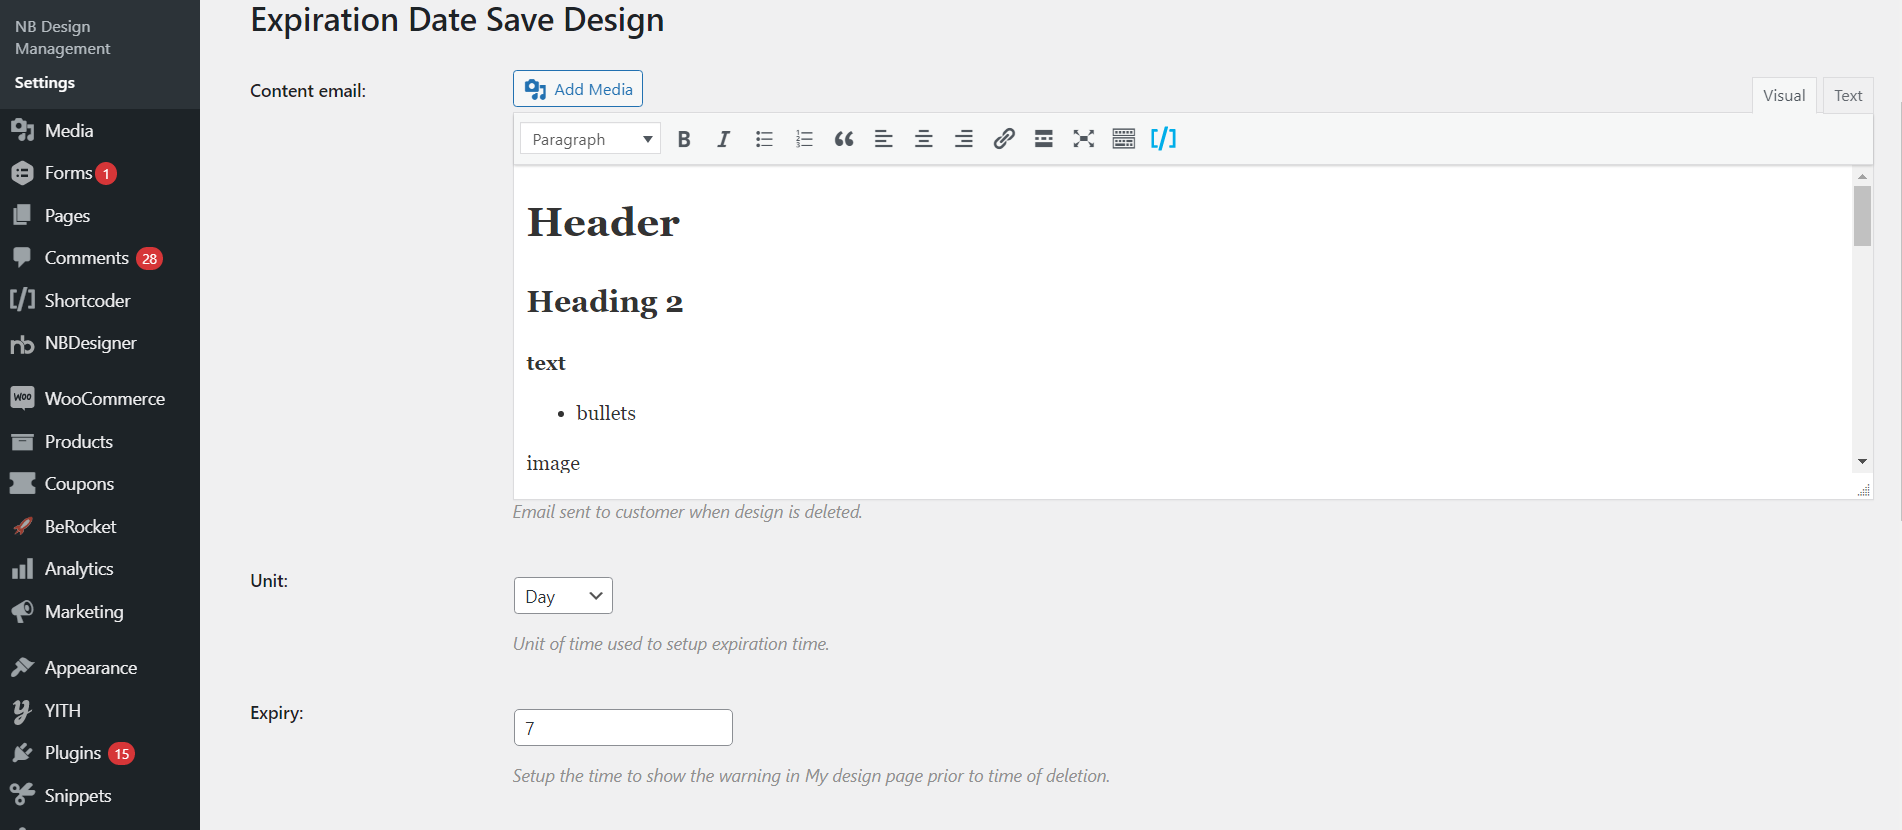Toggle bold formatting in editor toolbar

(x=684, y=139)
